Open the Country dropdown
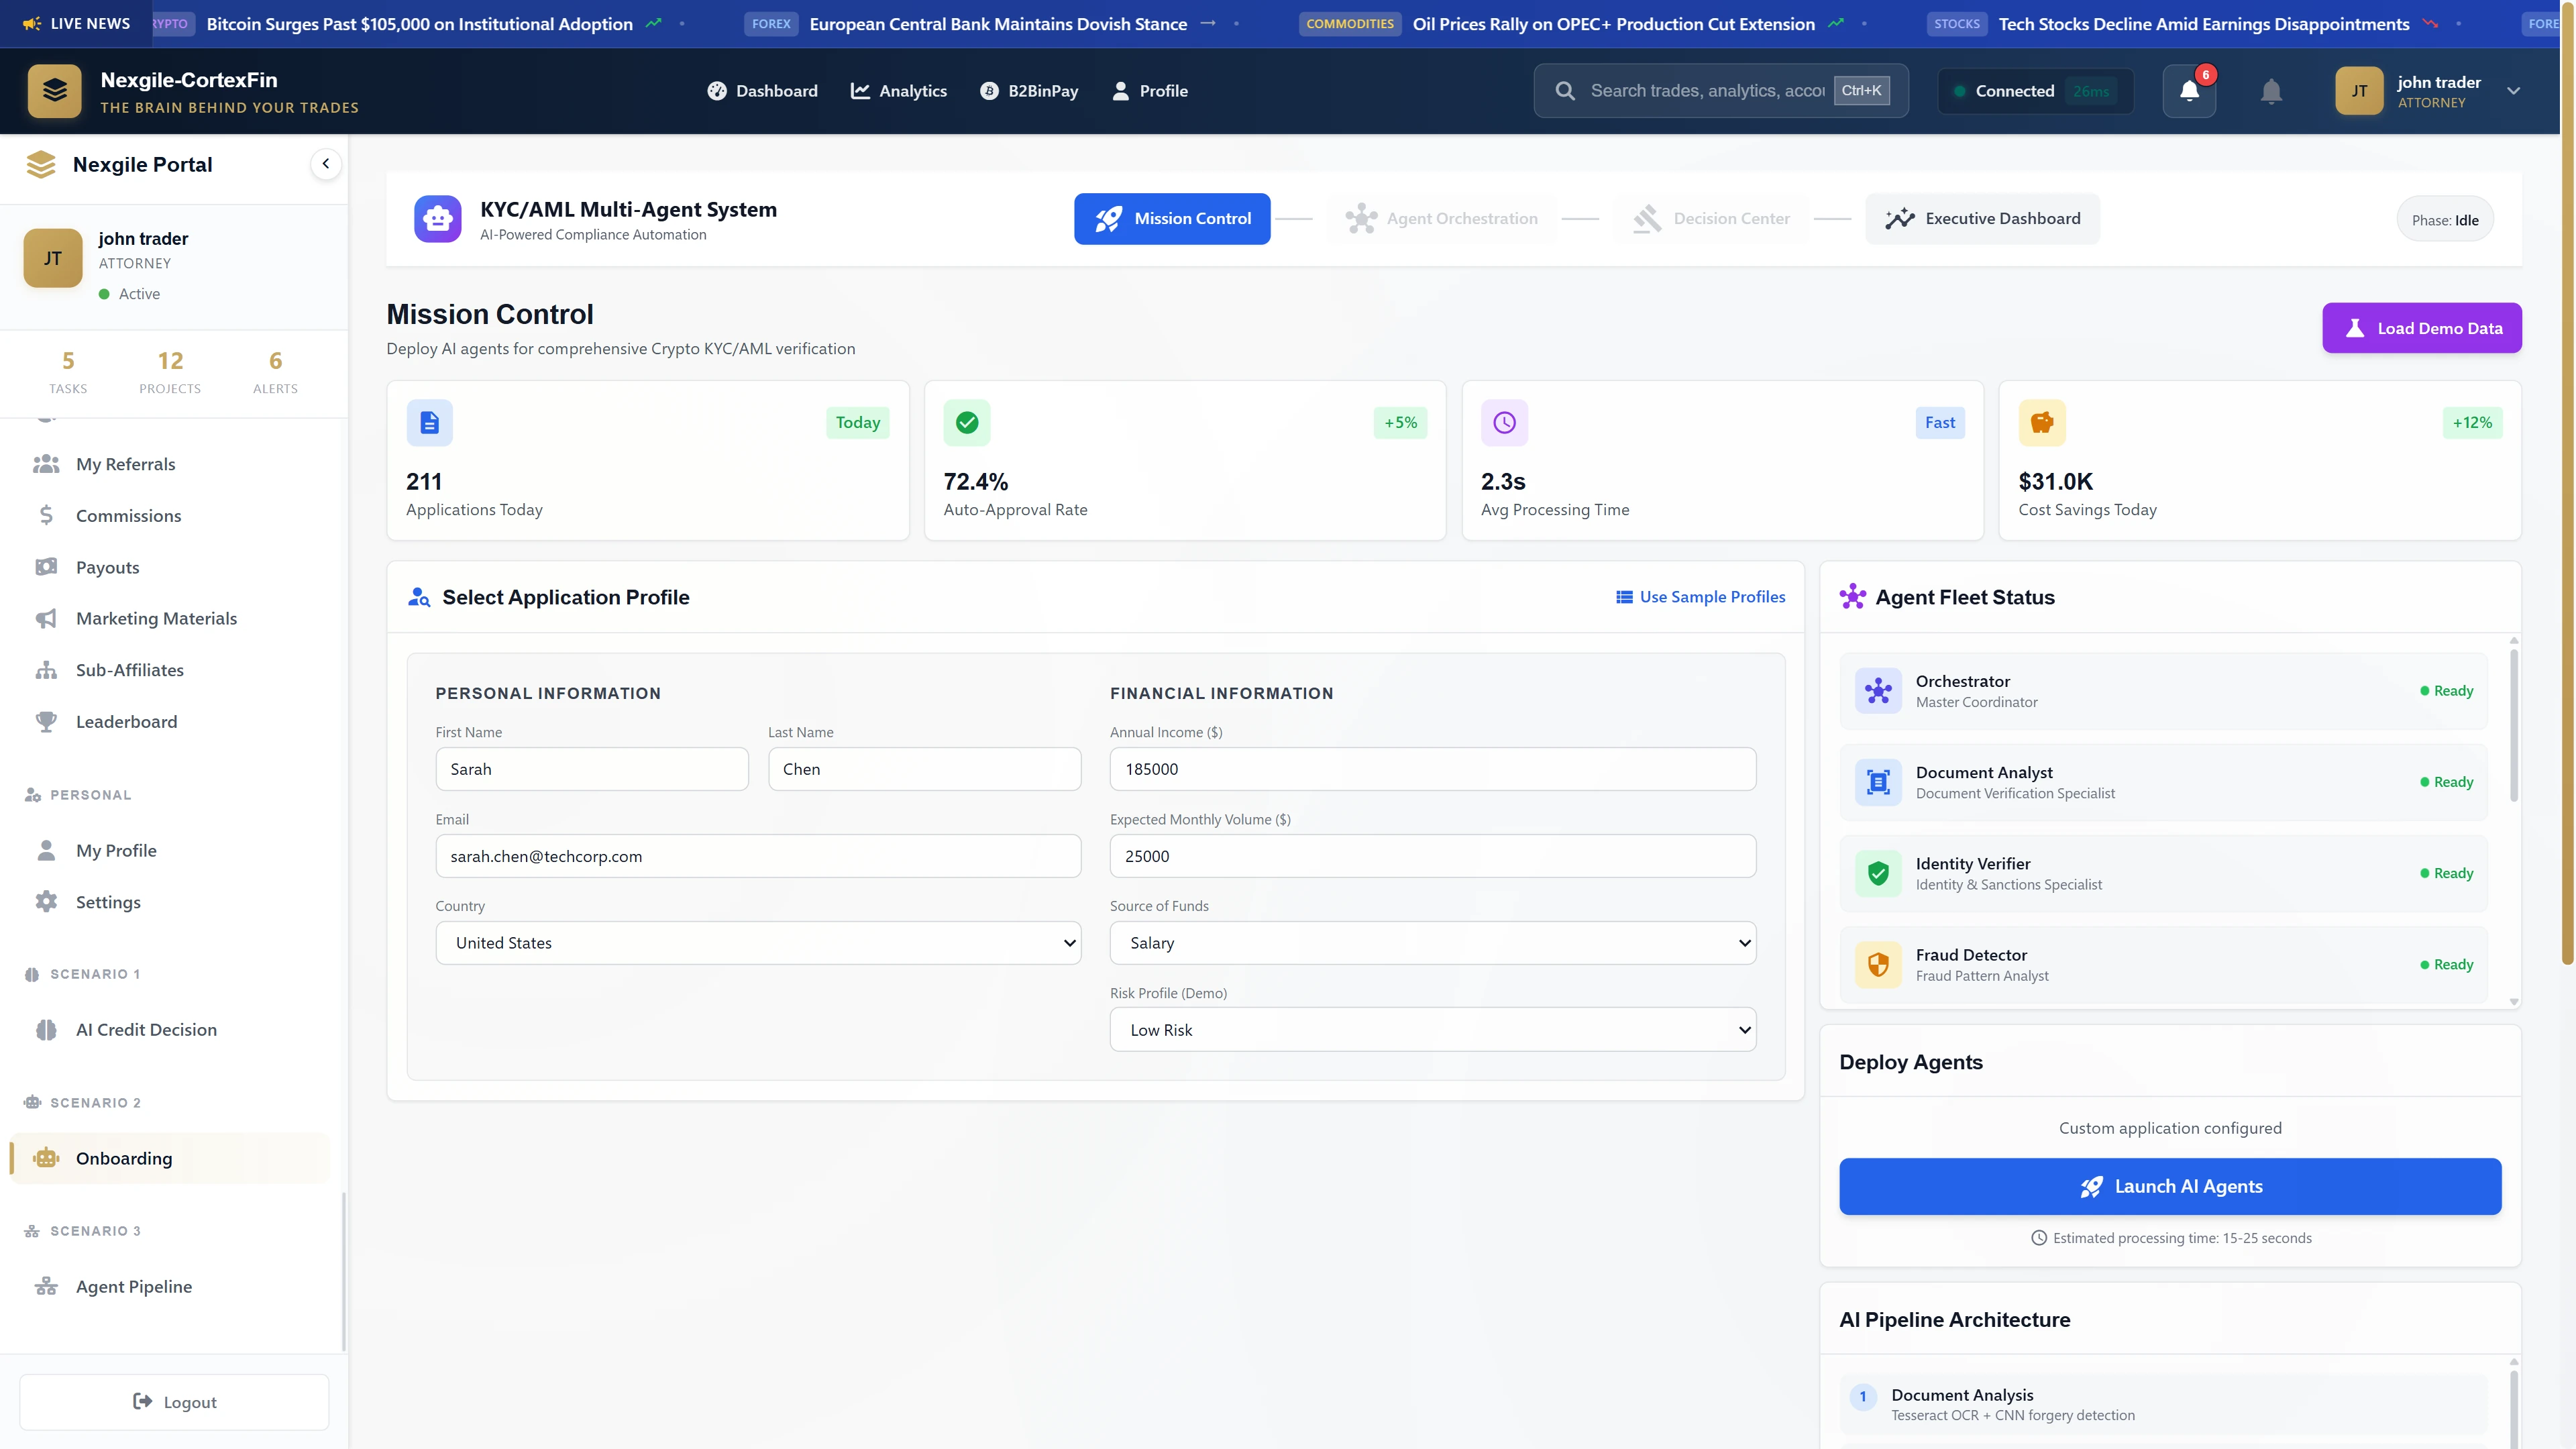This screenshot has width=2576, height=1449. pyautogui.click(x=758, y=942)
